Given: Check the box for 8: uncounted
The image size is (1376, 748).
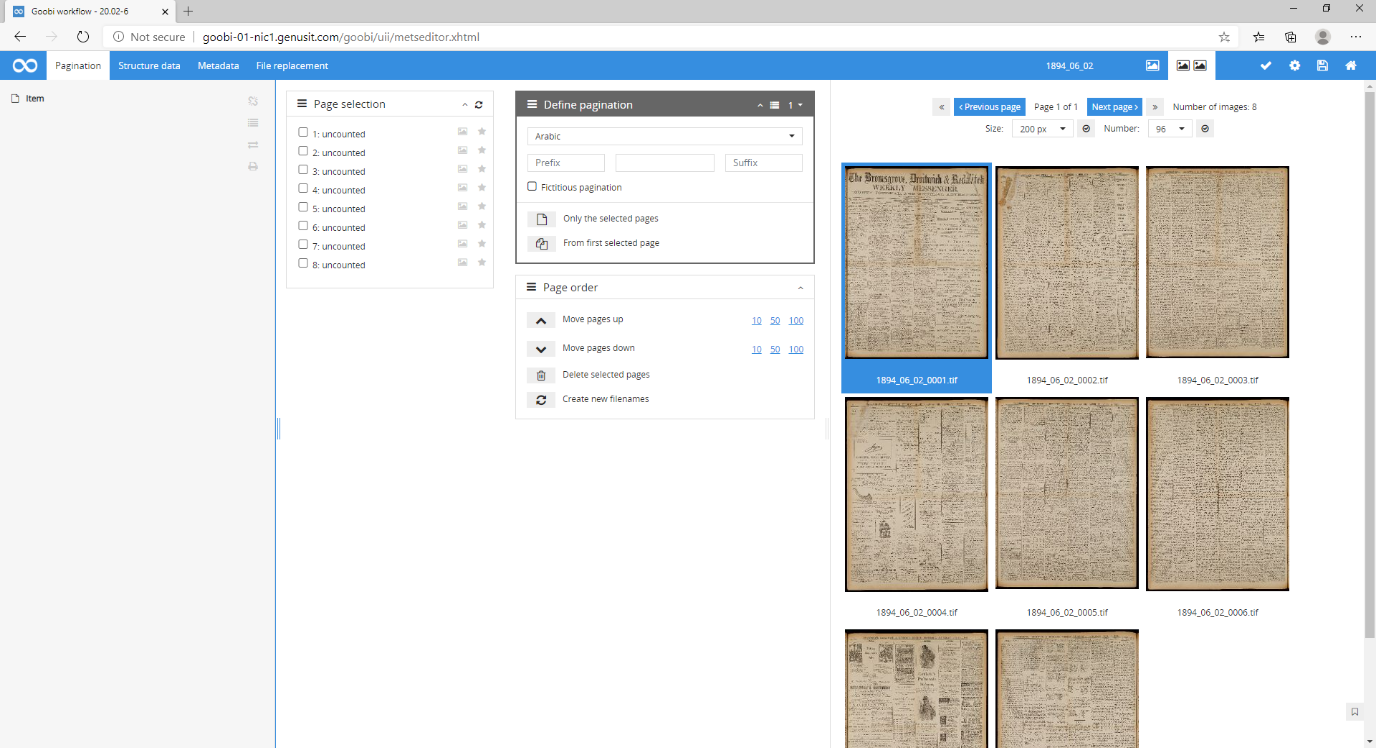Looking at the screenshot, I should pyautogui.click(x=303, y=263).
